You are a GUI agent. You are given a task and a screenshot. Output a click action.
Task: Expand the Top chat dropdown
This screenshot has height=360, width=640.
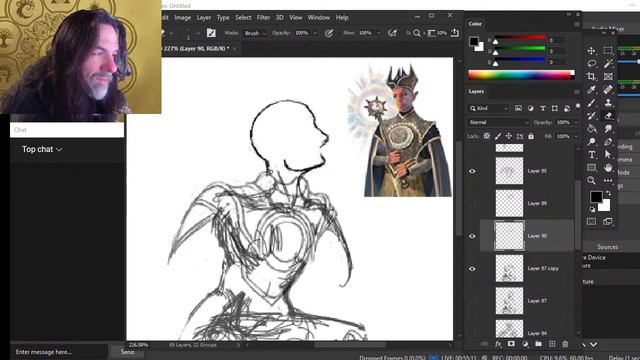pyautogui.click(x=42, y=149)
